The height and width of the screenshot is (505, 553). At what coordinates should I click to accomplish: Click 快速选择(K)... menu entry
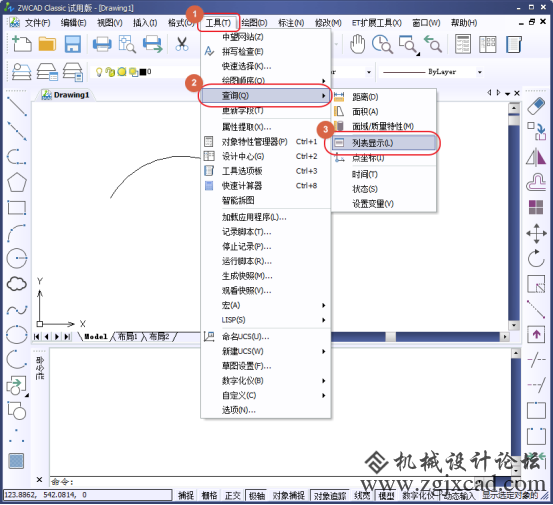[266, 66]
